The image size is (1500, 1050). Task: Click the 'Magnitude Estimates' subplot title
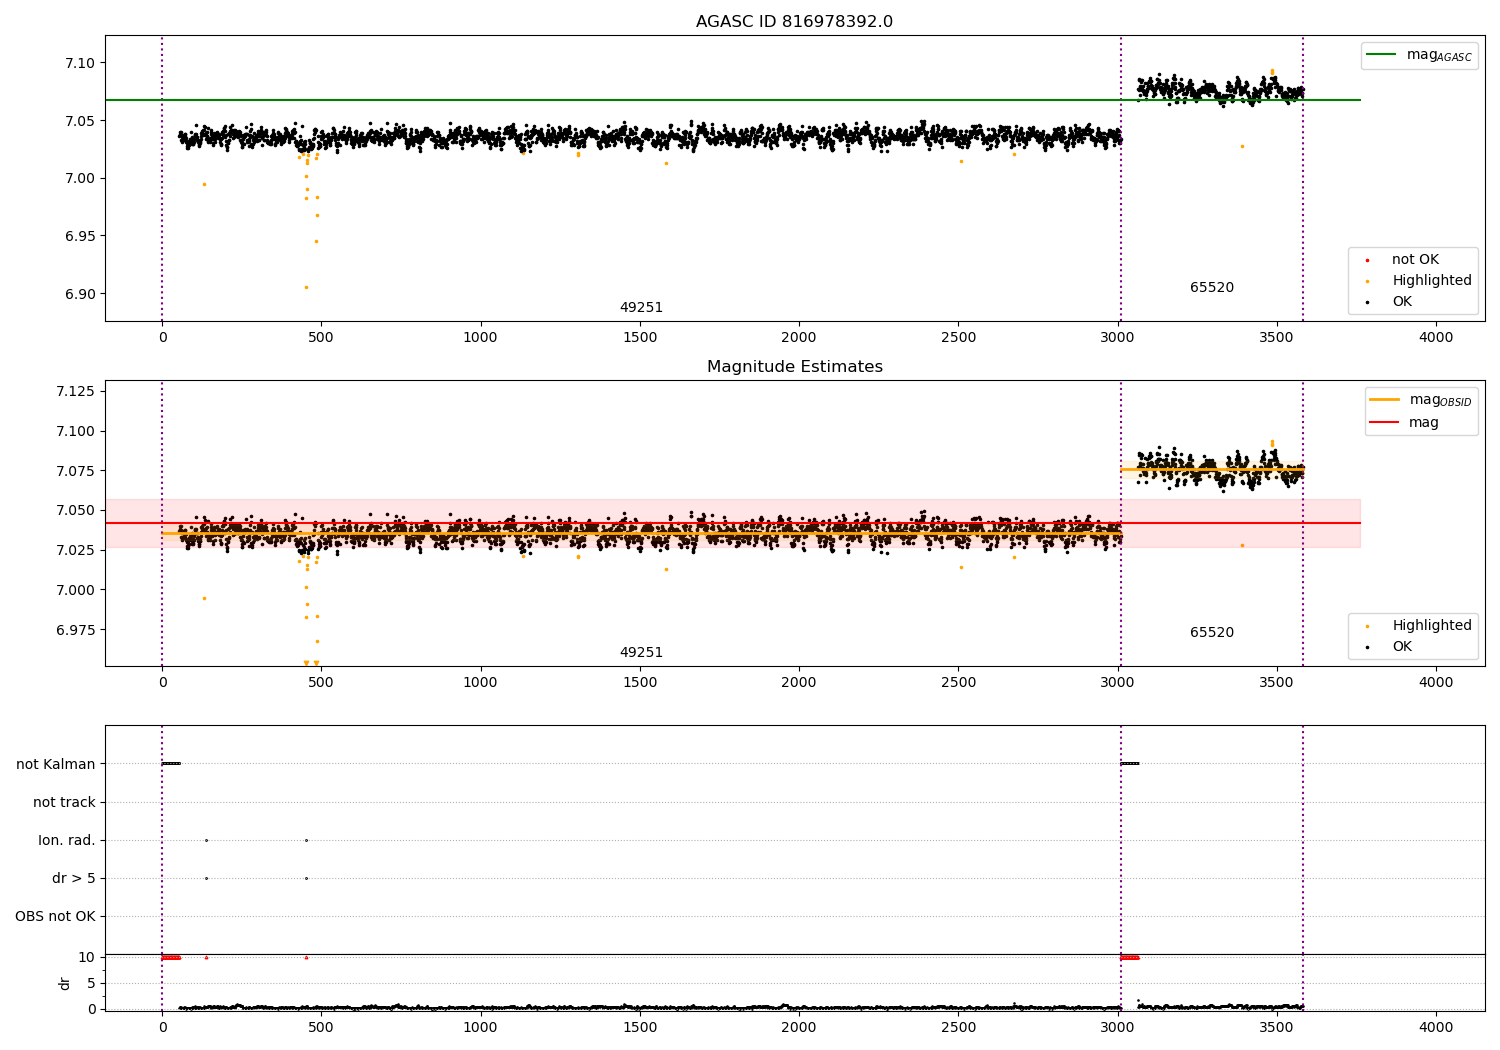coord(795,367)
